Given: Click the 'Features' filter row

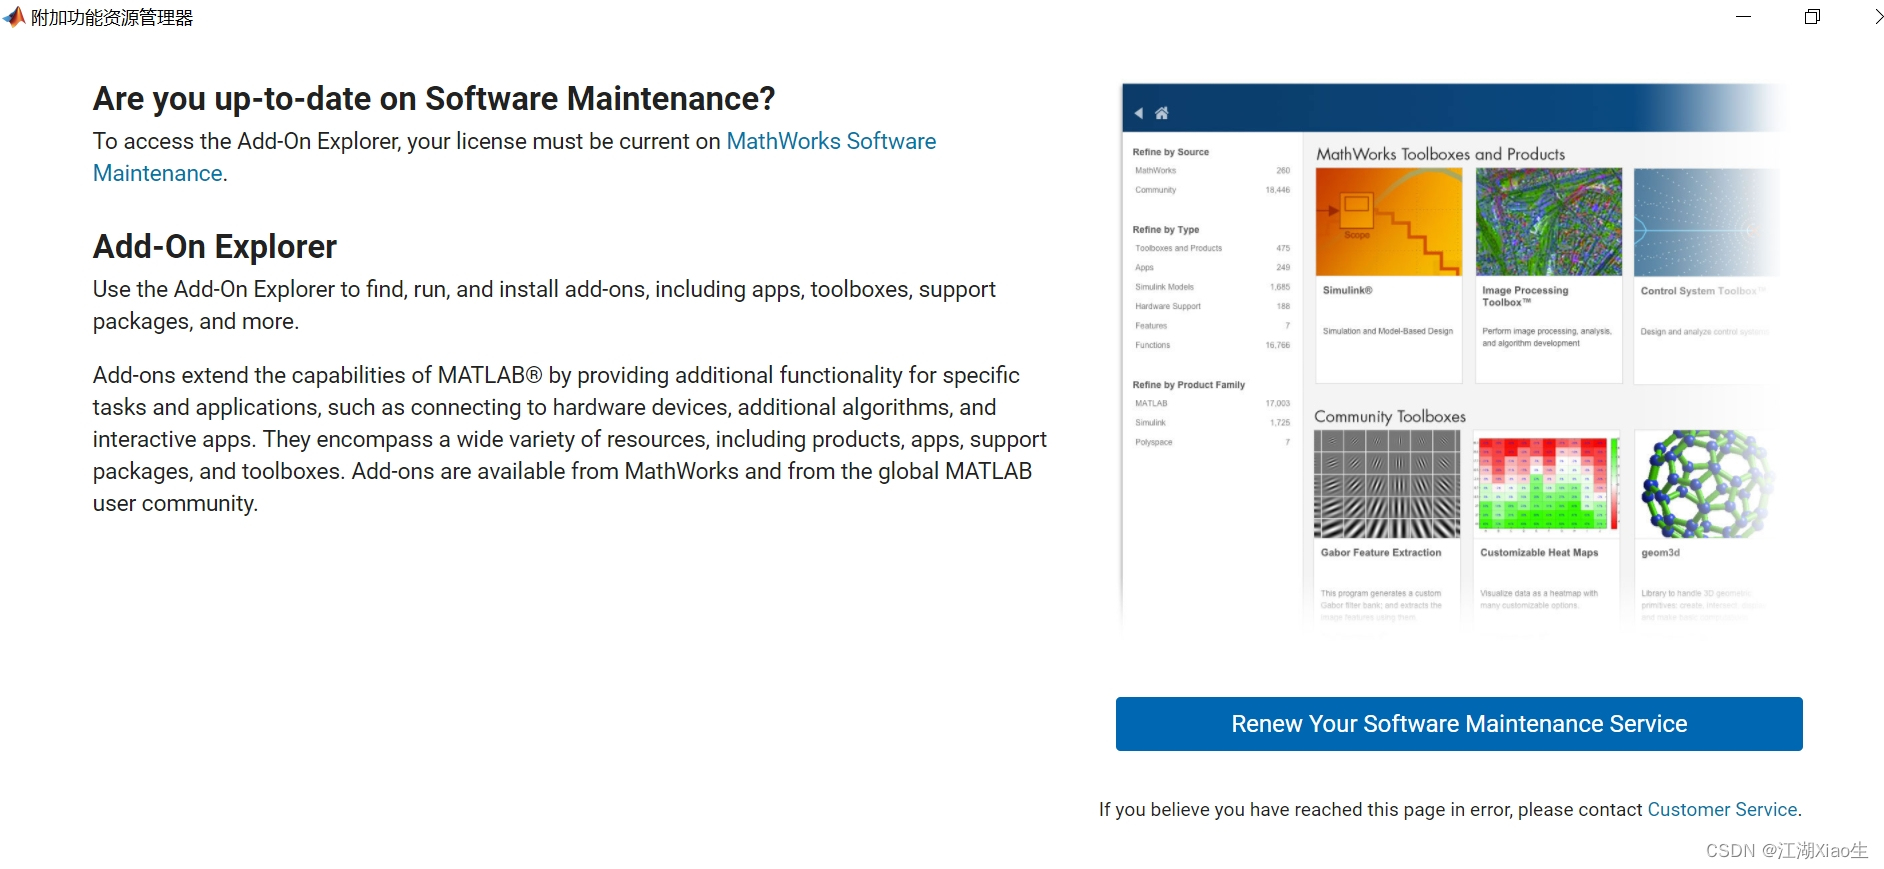Looking at the screenshot, I should [x=1212, y=326].
